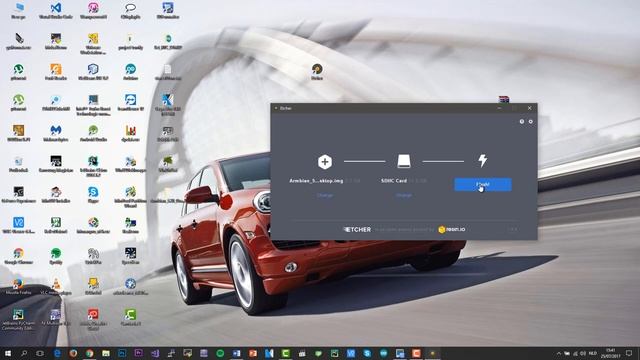Click the blue Flash! button in Etcher
Viewport: 640px width, 360px height.
[483, 184]
